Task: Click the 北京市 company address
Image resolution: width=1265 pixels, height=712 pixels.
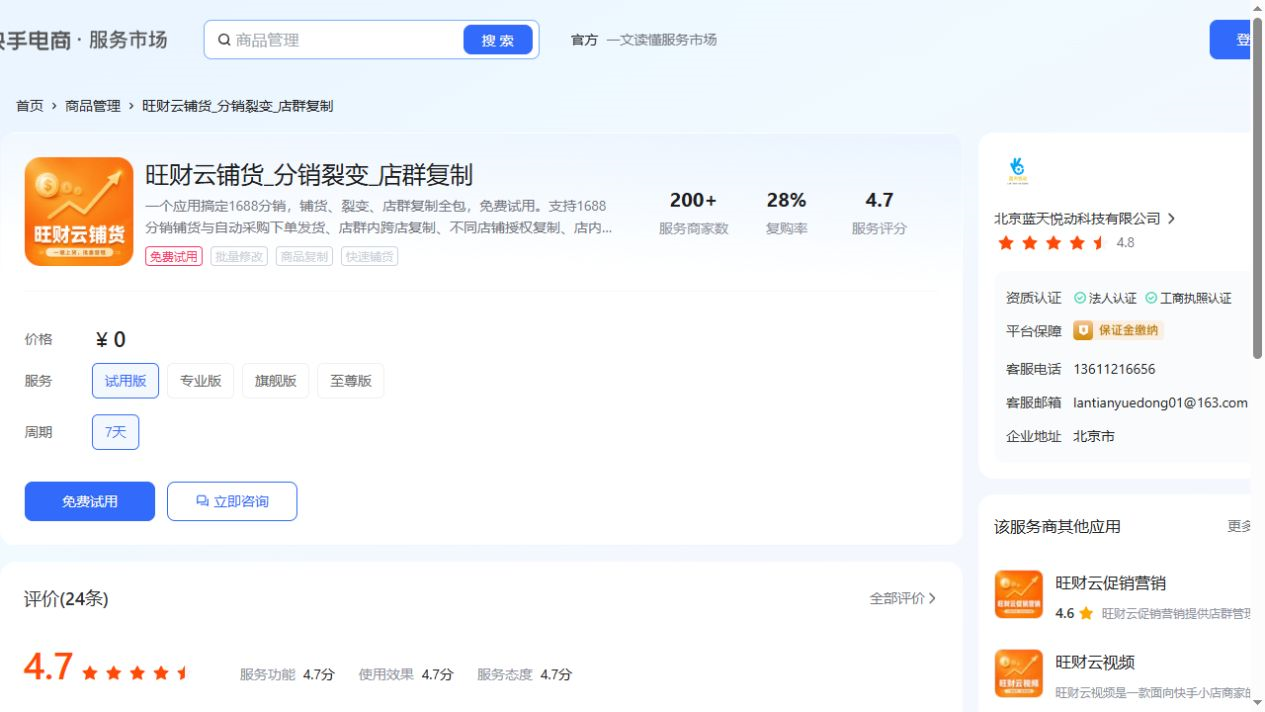Action: (1094, 436)
